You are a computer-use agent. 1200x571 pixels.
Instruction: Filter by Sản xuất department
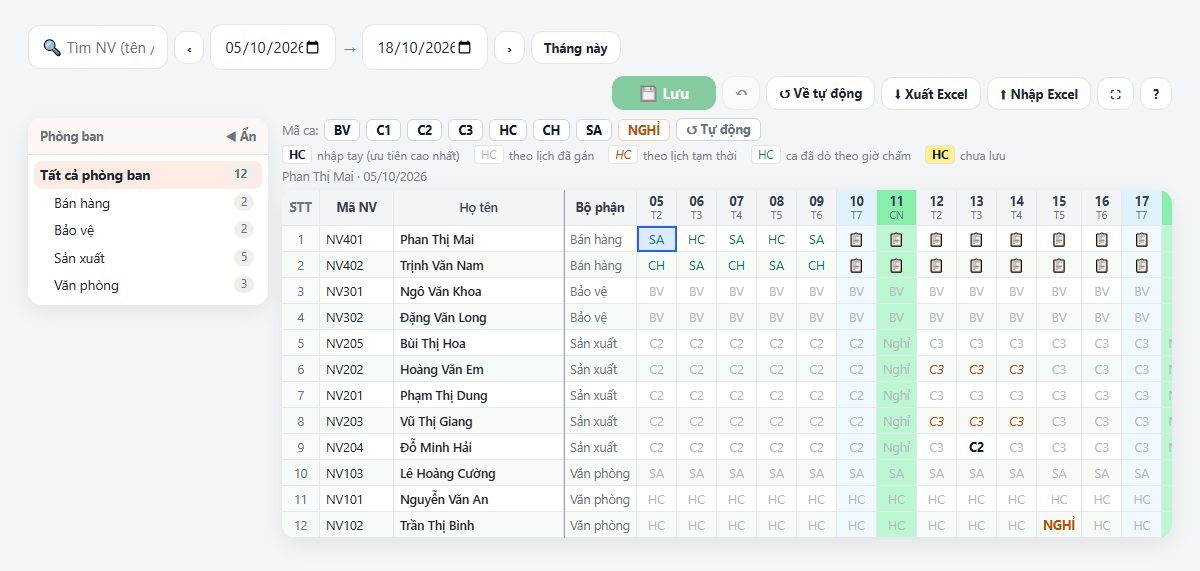click(148, 258)
